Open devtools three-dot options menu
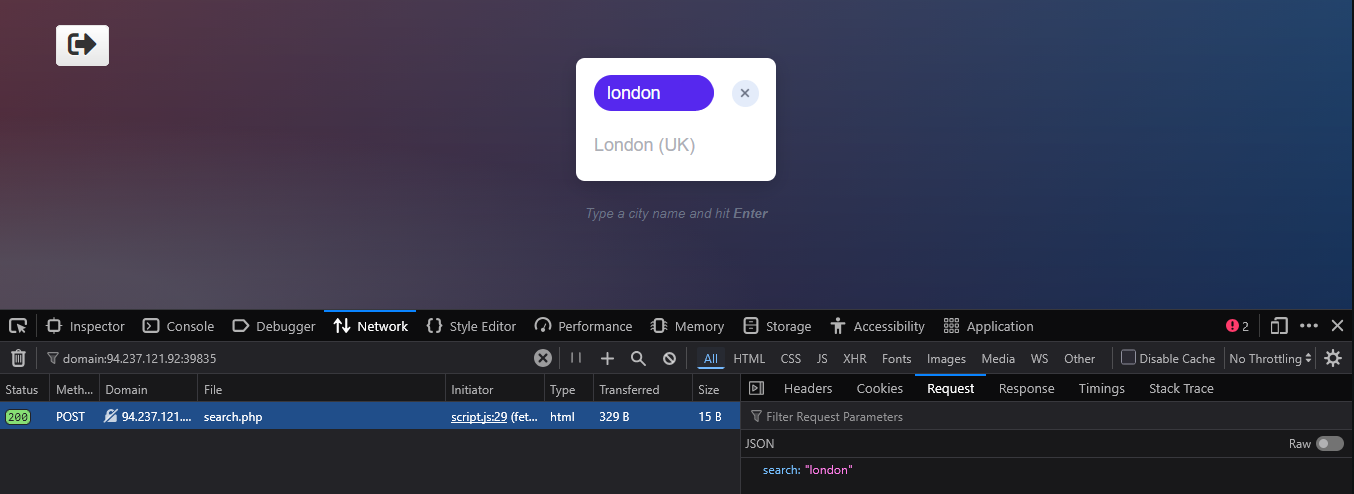Image resolution: width=1354 pixels, height=494 pixels. click(1309, 326)
